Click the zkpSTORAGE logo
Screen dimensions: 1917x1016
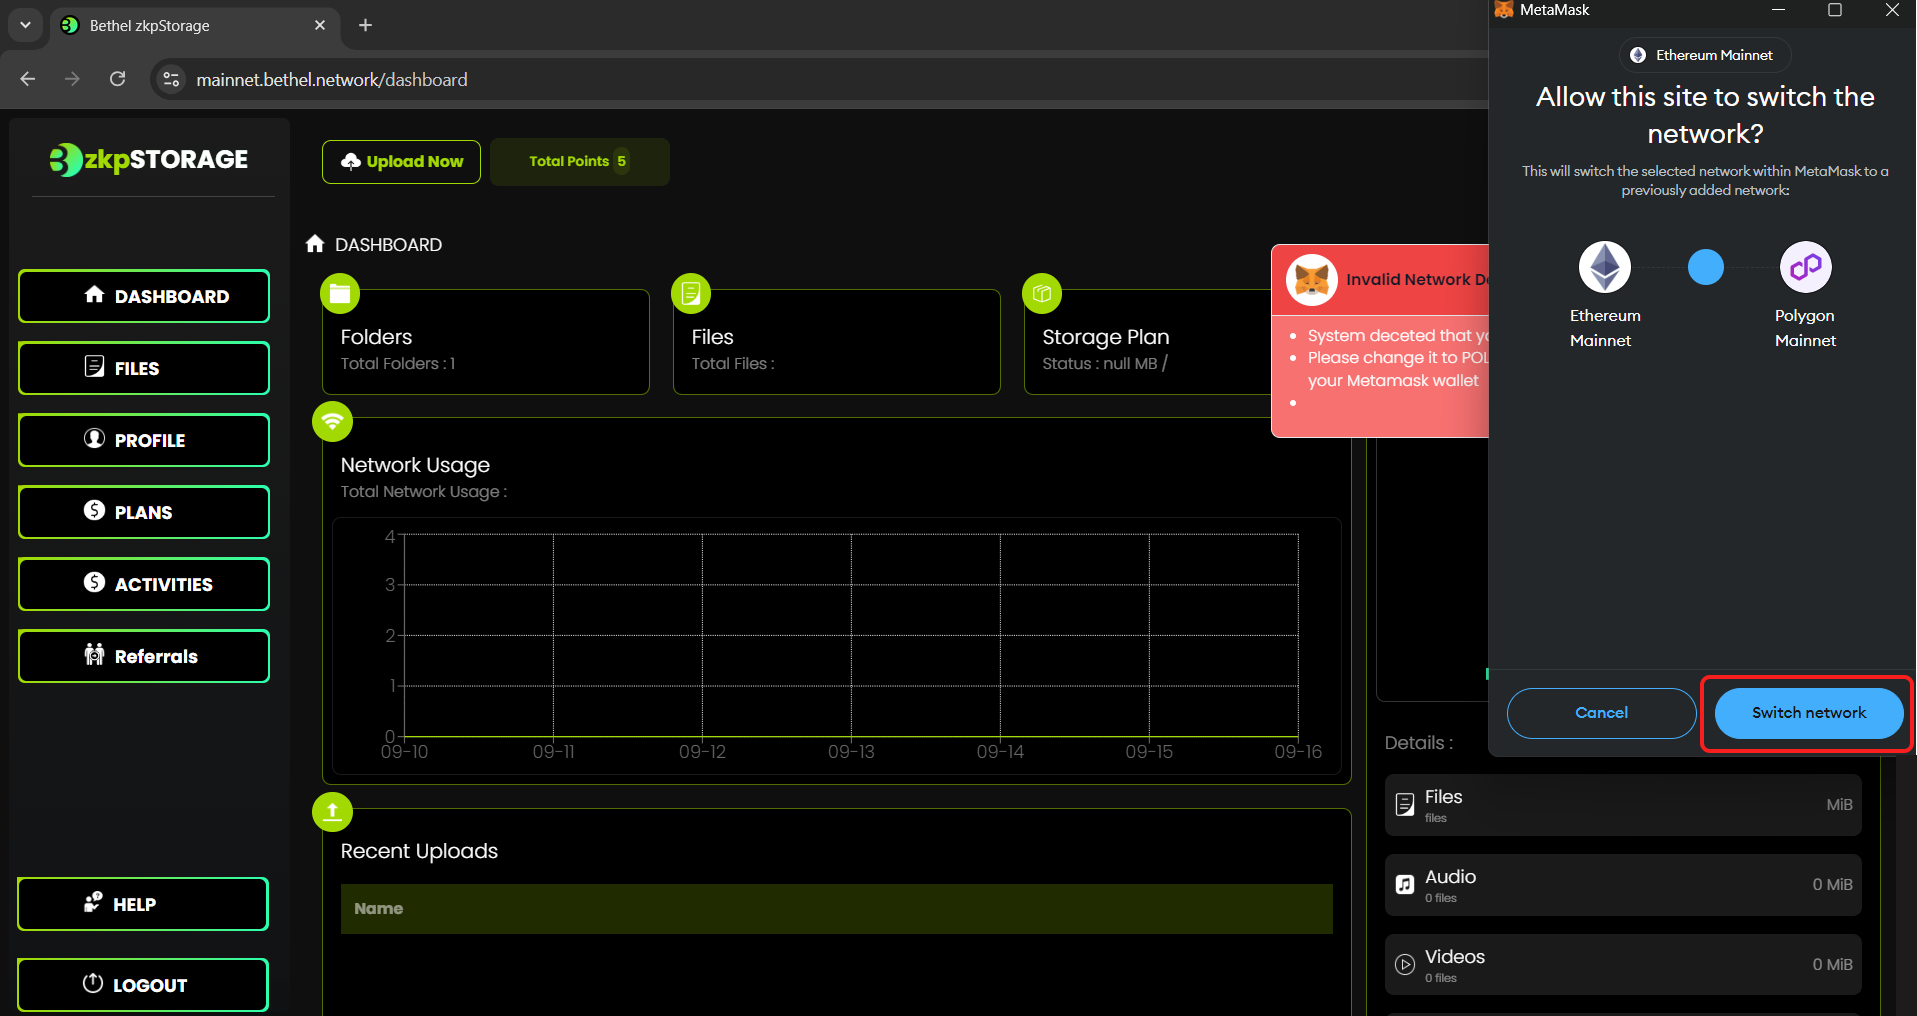[149, 160]
